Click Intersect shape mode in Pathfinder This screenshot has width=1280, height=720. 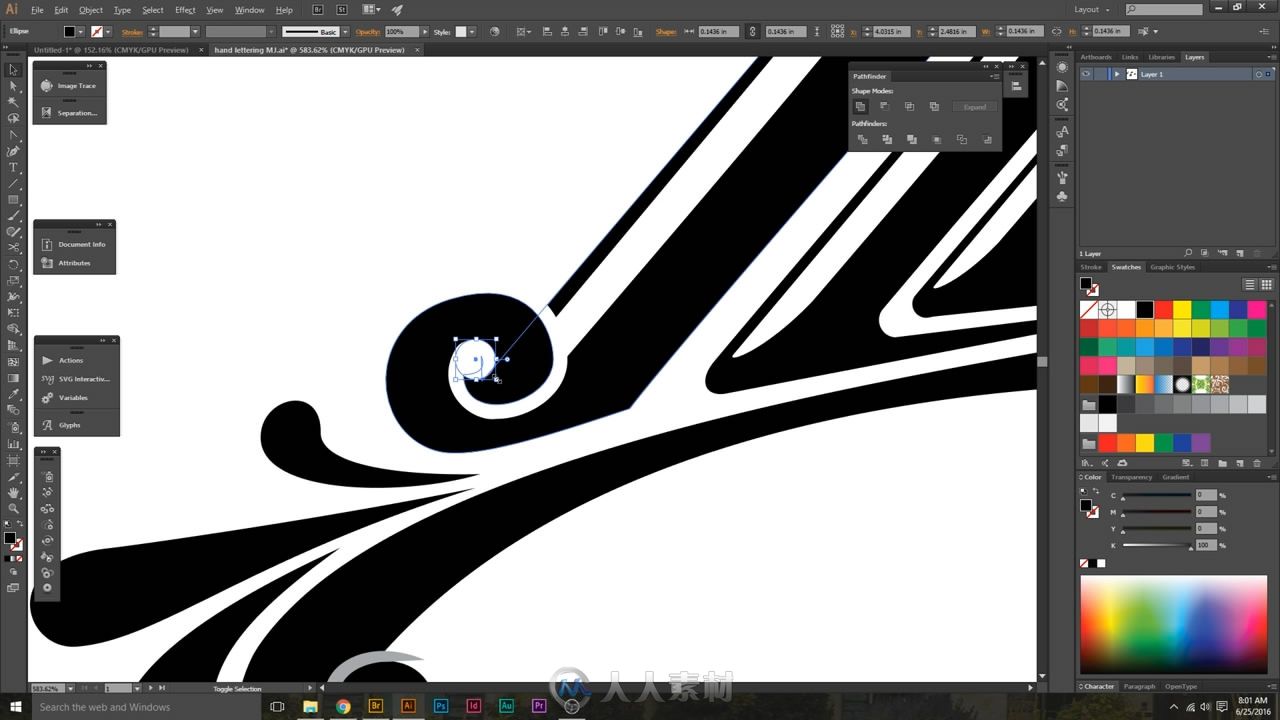909,107
